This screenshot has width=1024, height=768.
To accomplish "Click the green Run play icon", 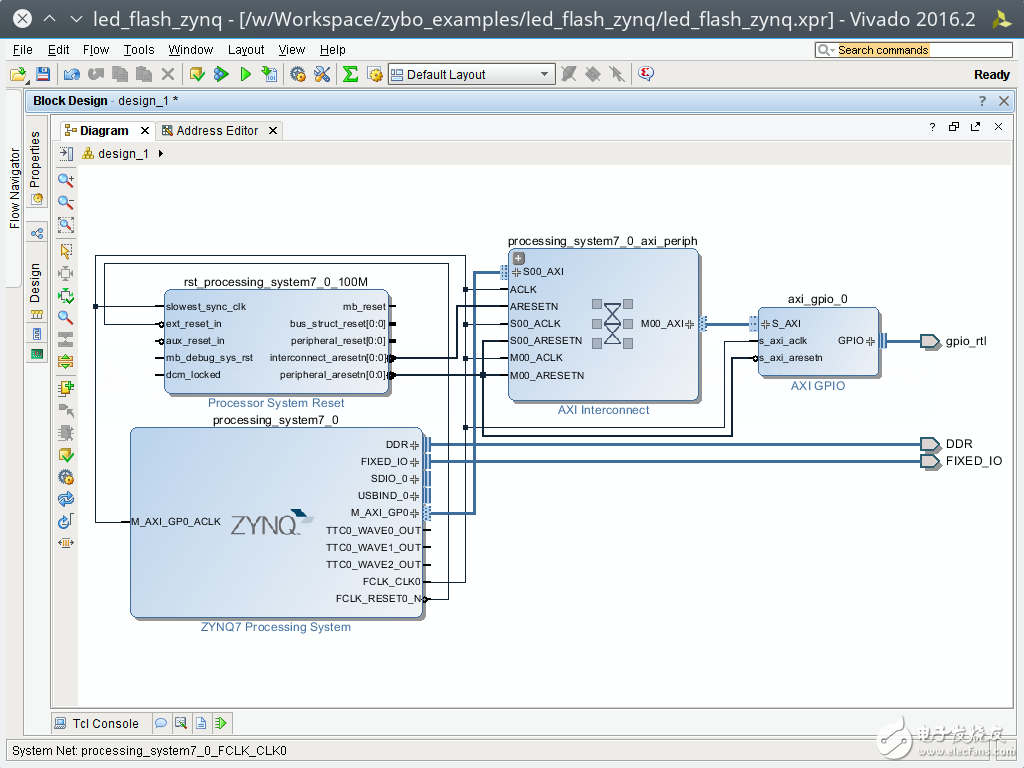I will point(245,74).
